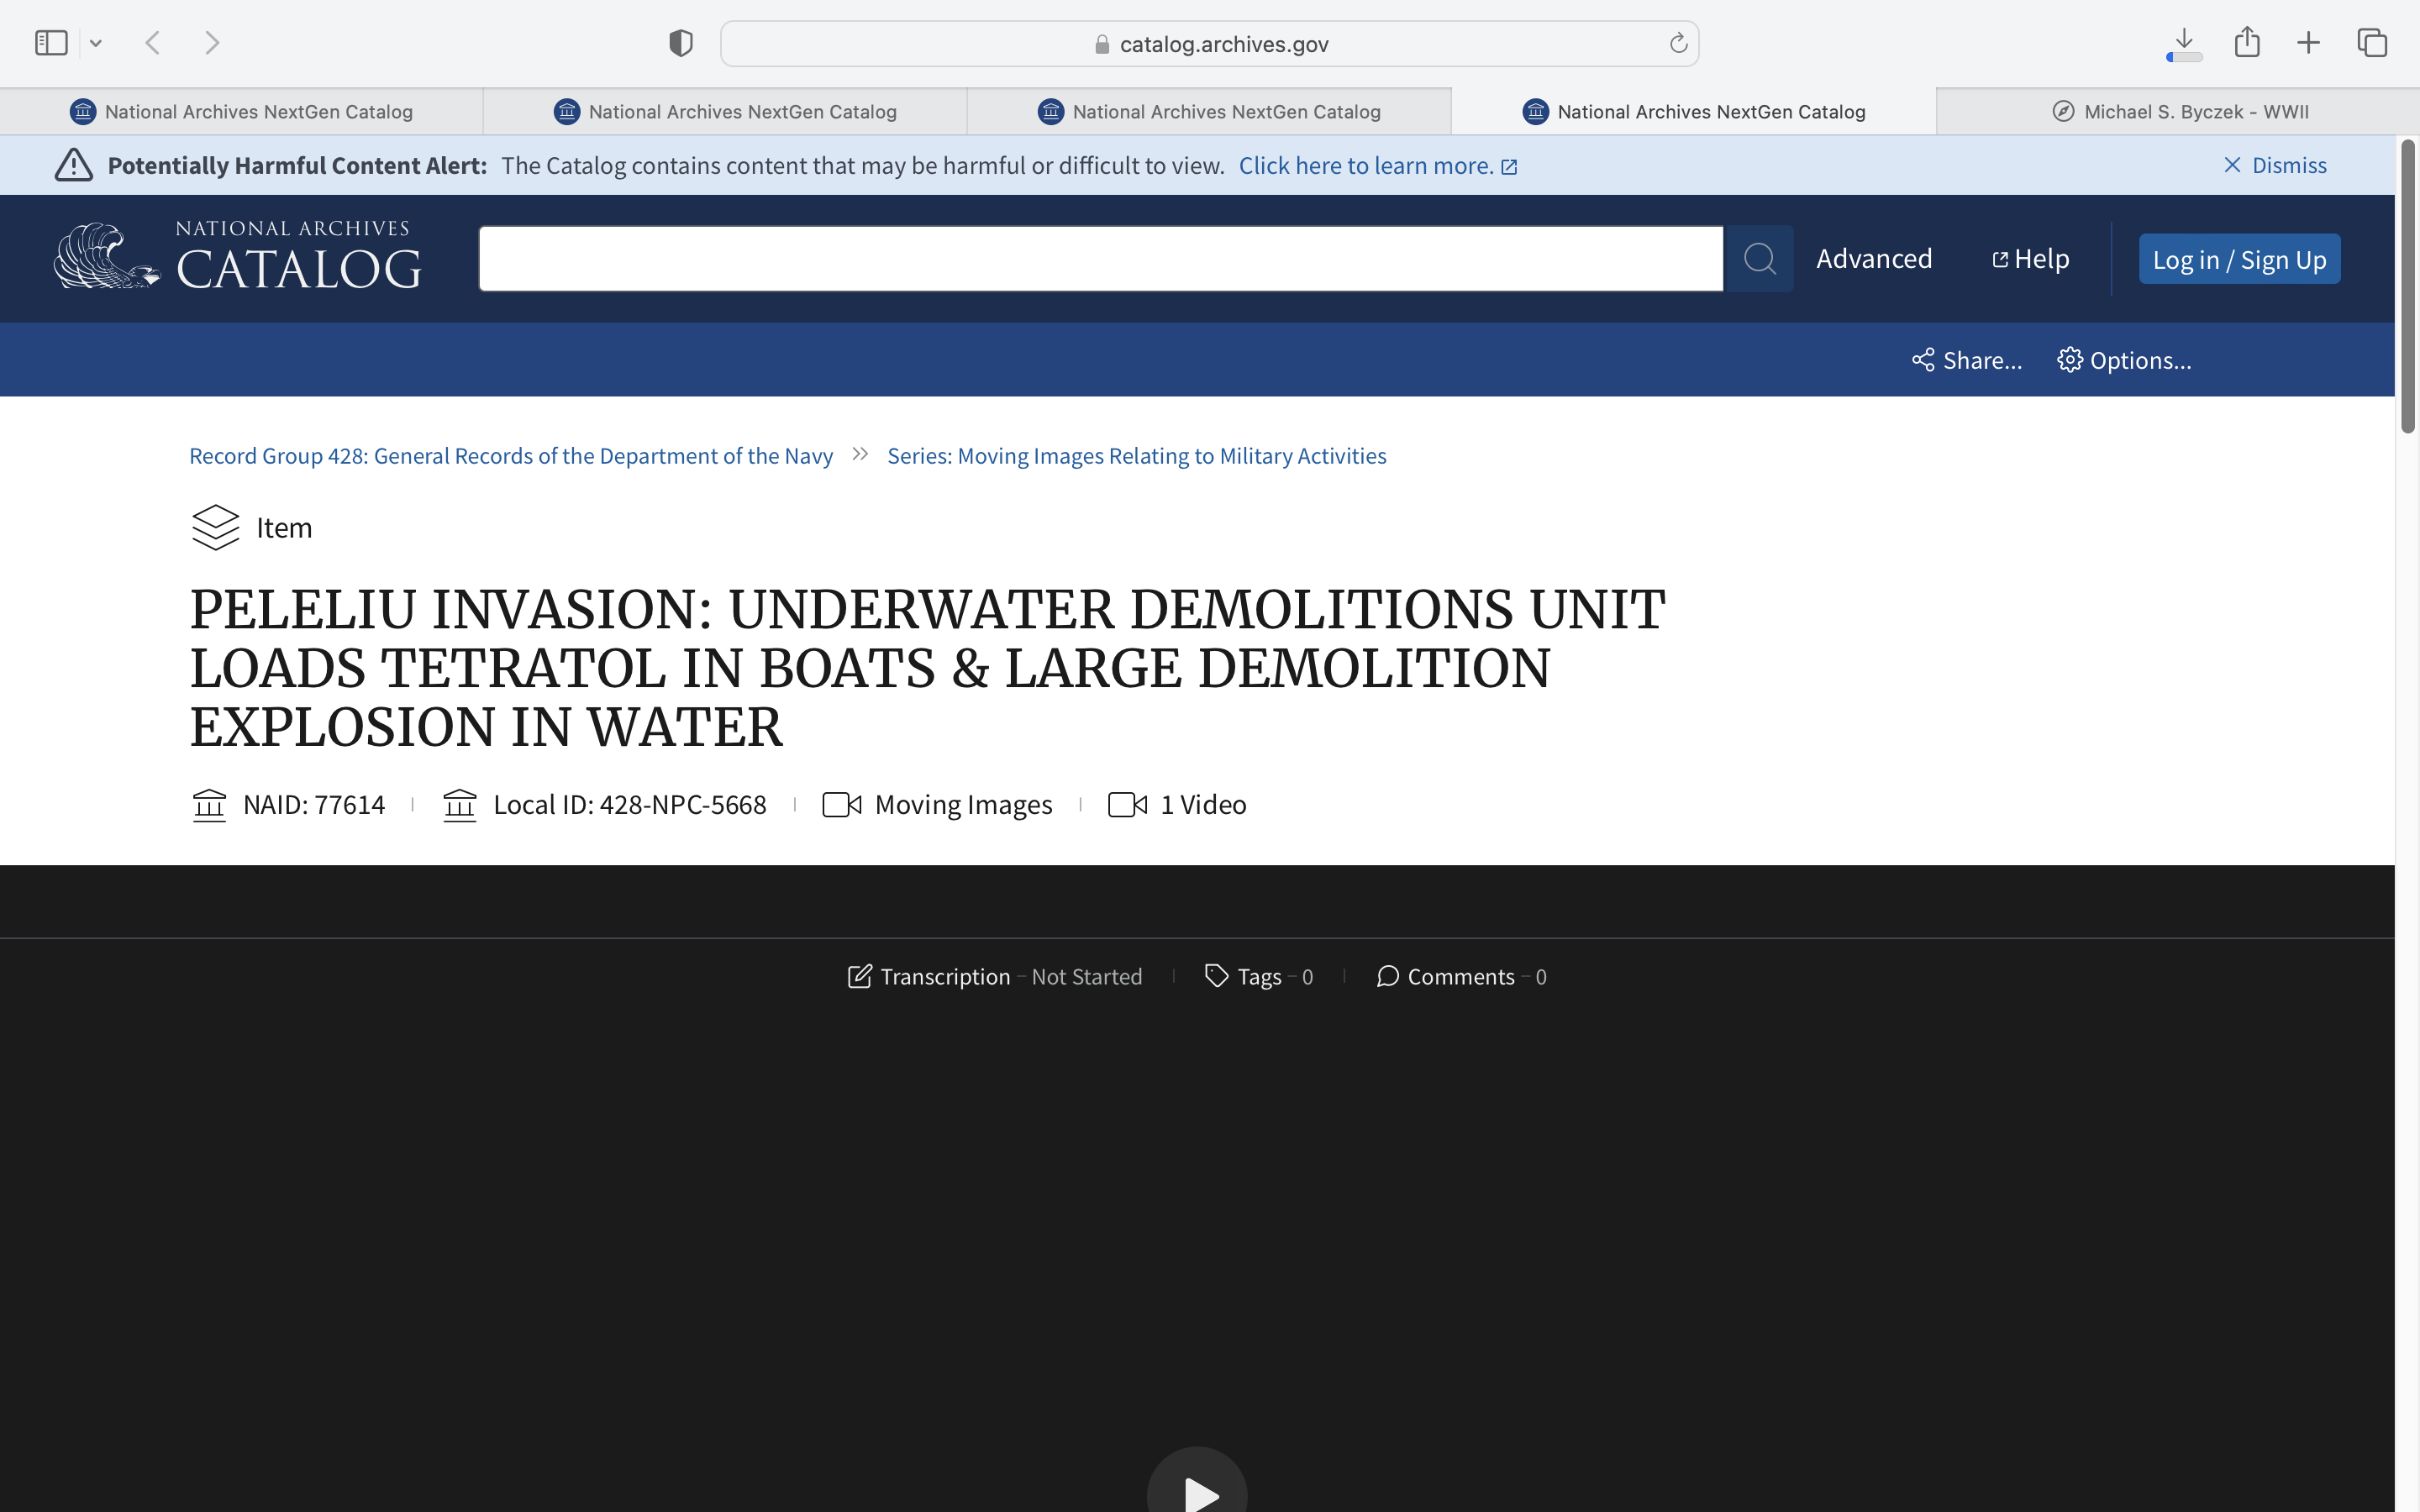Open the Options... menu
The height and width of the screenshot is (1512, 2420).
(x=2124, y=360)
